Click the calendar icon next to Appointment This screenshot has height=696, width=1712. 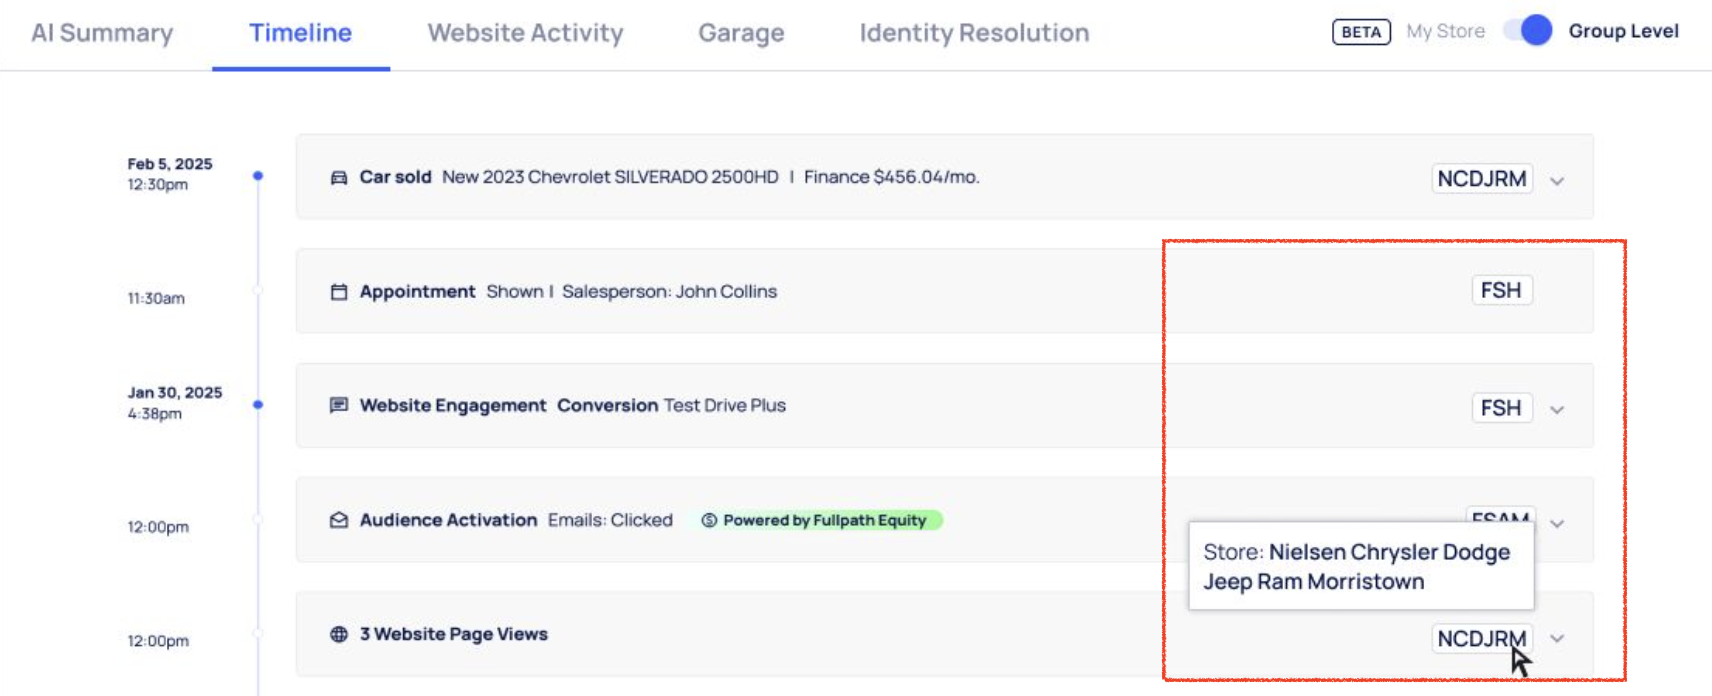[x=339, y=292]
